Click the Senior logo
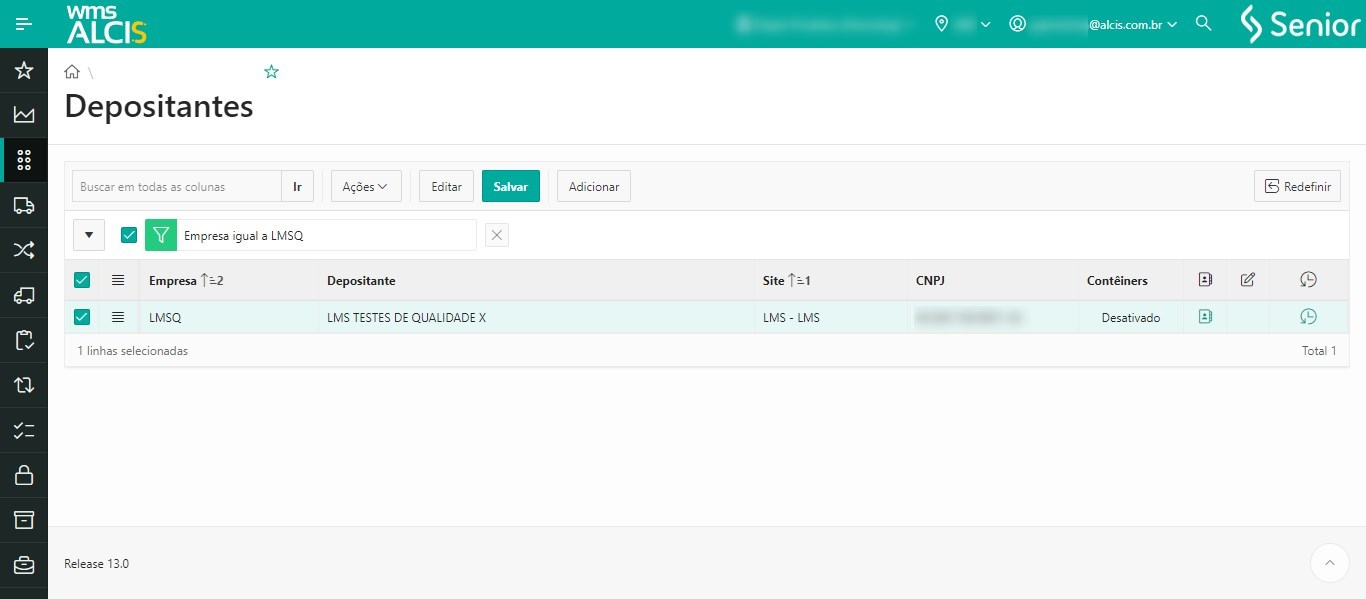 click(1300, 24)
